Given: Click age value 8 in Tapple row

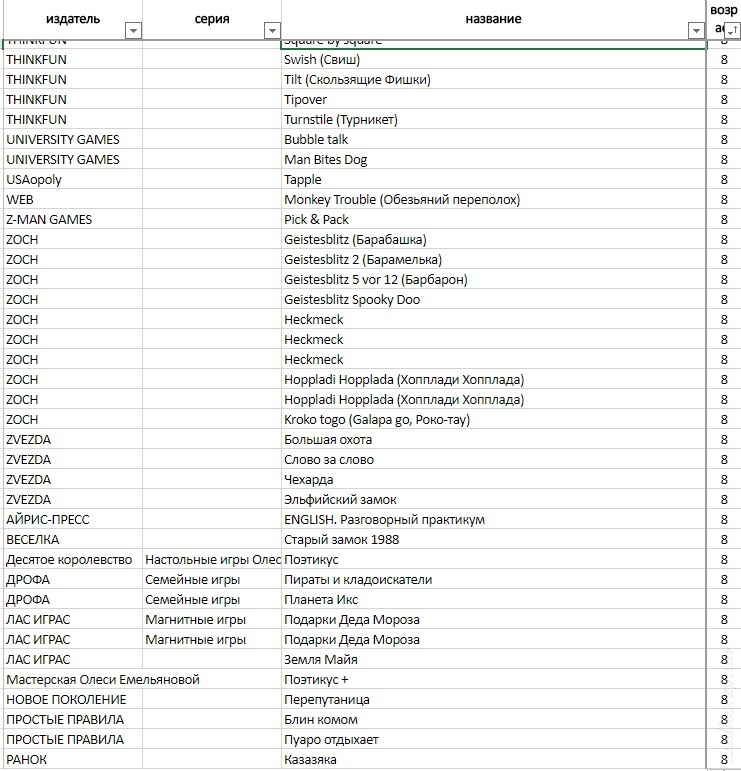Looking at the screenshot, I should pyautogui.click(x=724, y=179).
